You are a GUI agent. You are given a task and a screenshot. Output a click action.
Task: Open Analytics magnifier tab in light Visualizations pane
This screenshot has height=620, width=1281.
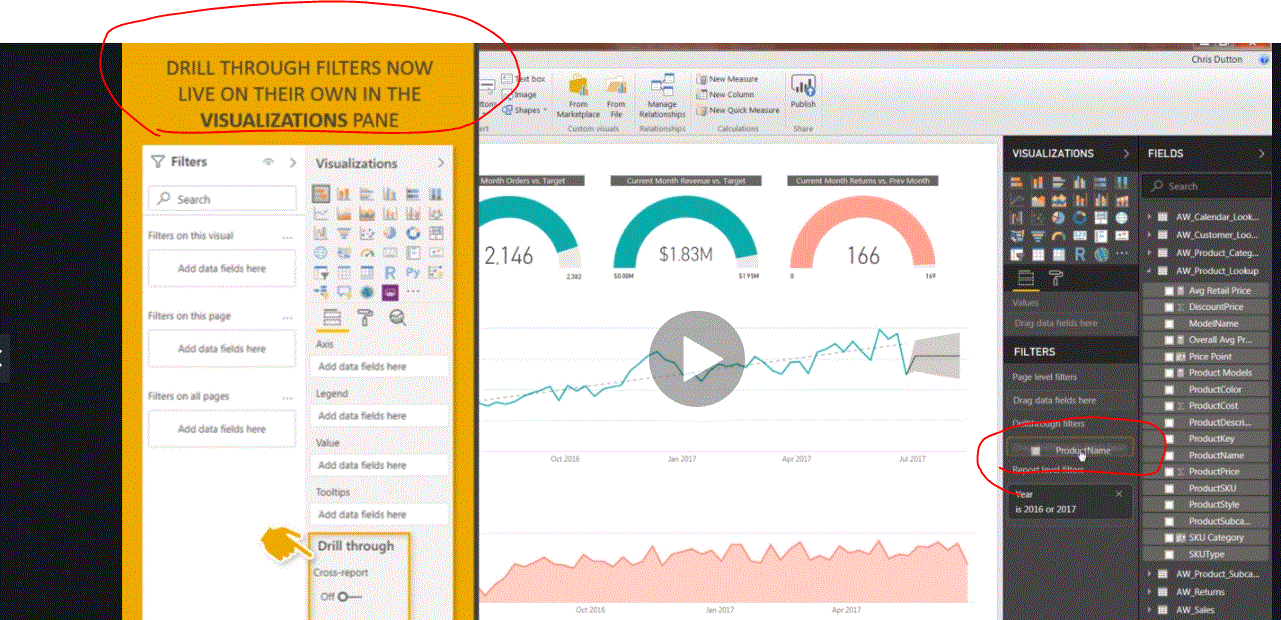(x=398, y=318)
